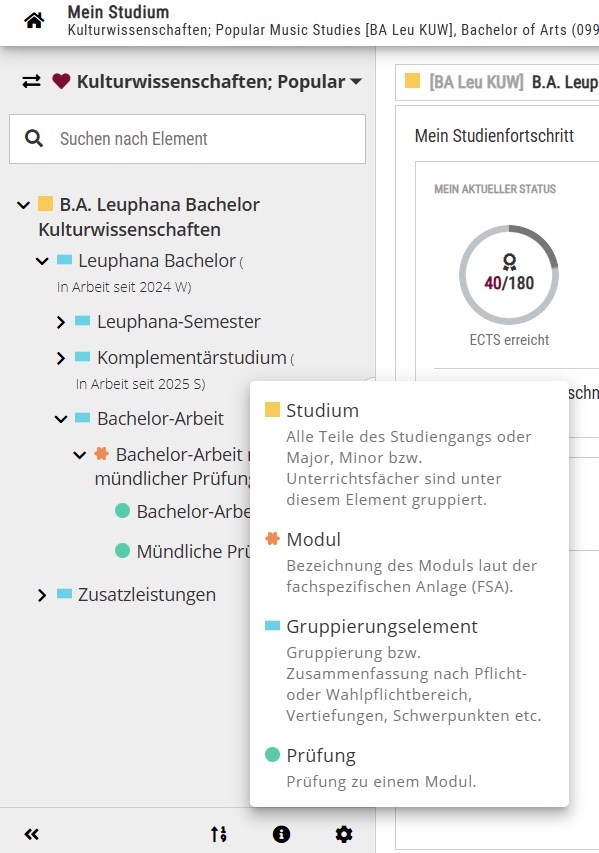
Task: Click the heart favorite icon next to Kulturwissenschaften
Action: pyautogui.click(x=60, y=83)
